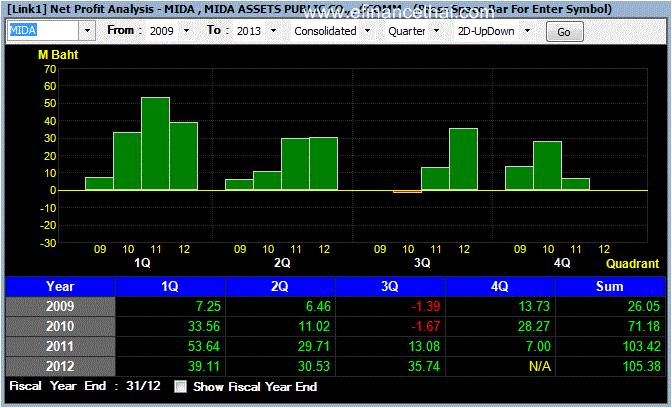Open the To year dropdown showing 2013

[273, 31]
